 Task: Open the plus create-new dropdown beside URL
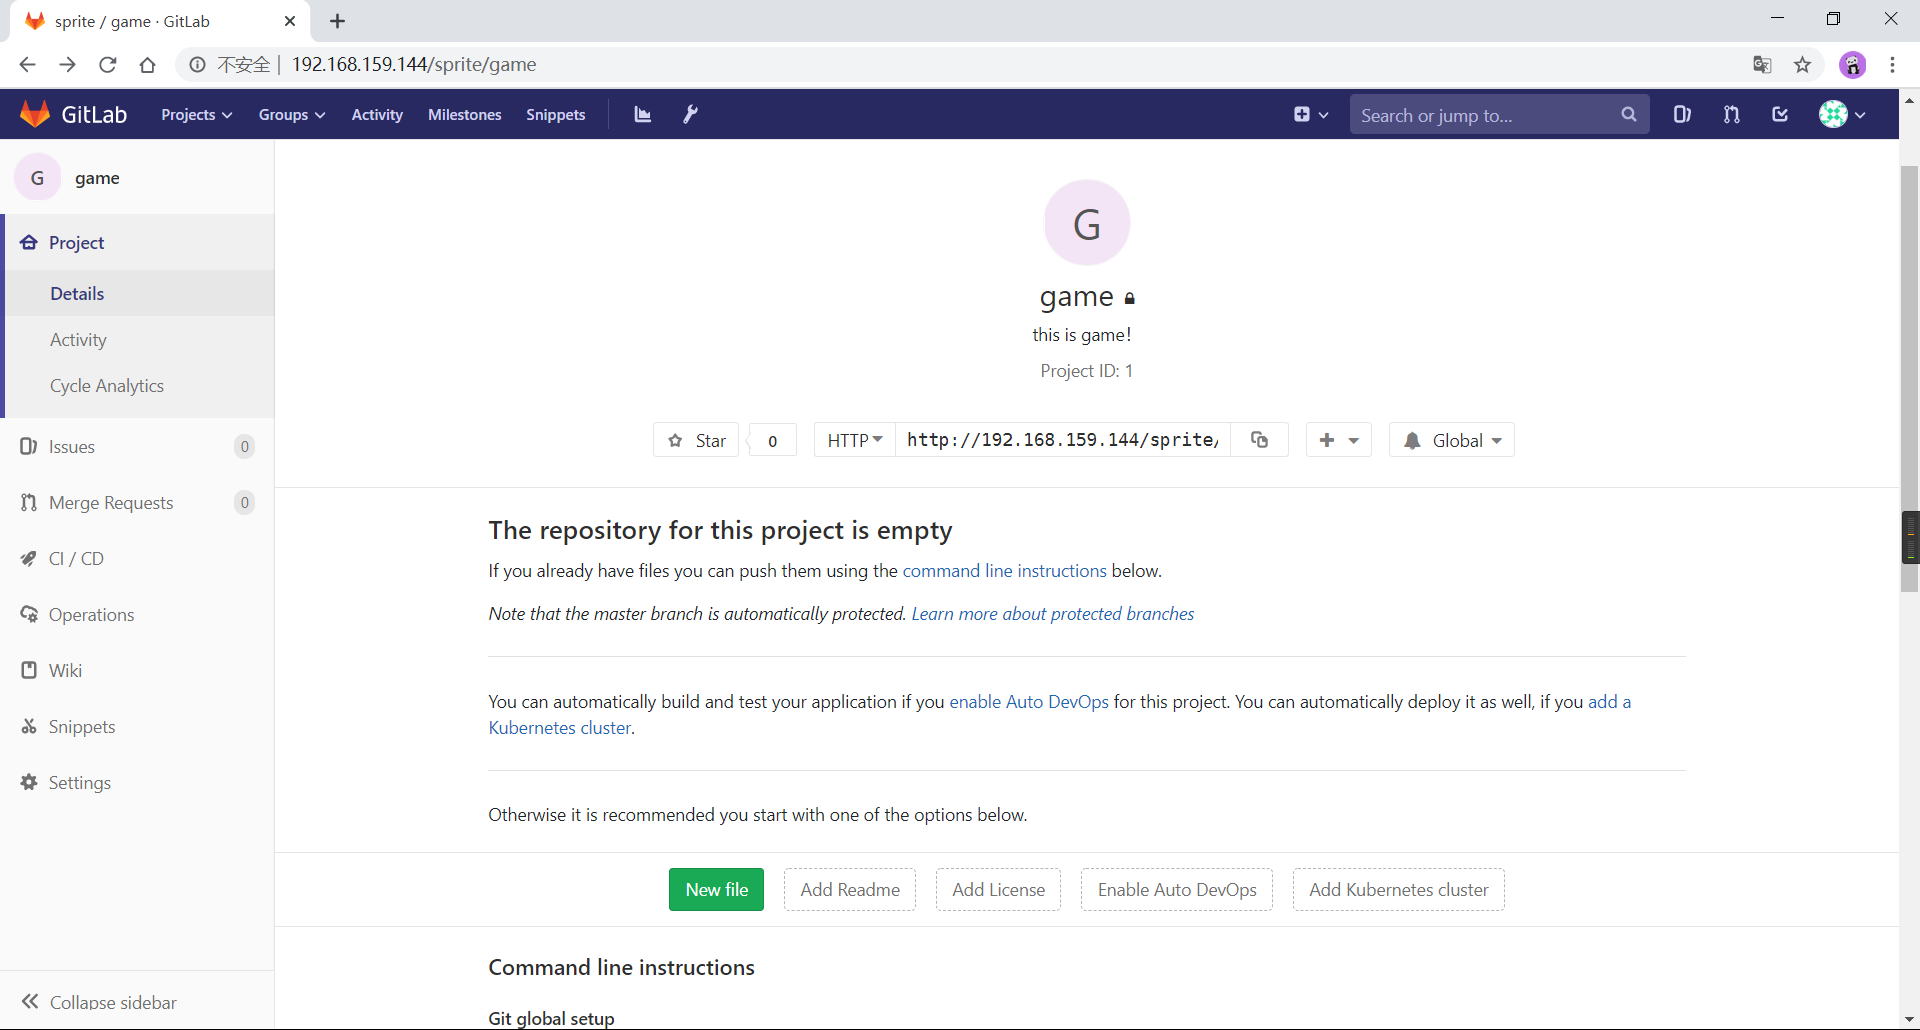pyautogui.click(x=1339, y=440)
